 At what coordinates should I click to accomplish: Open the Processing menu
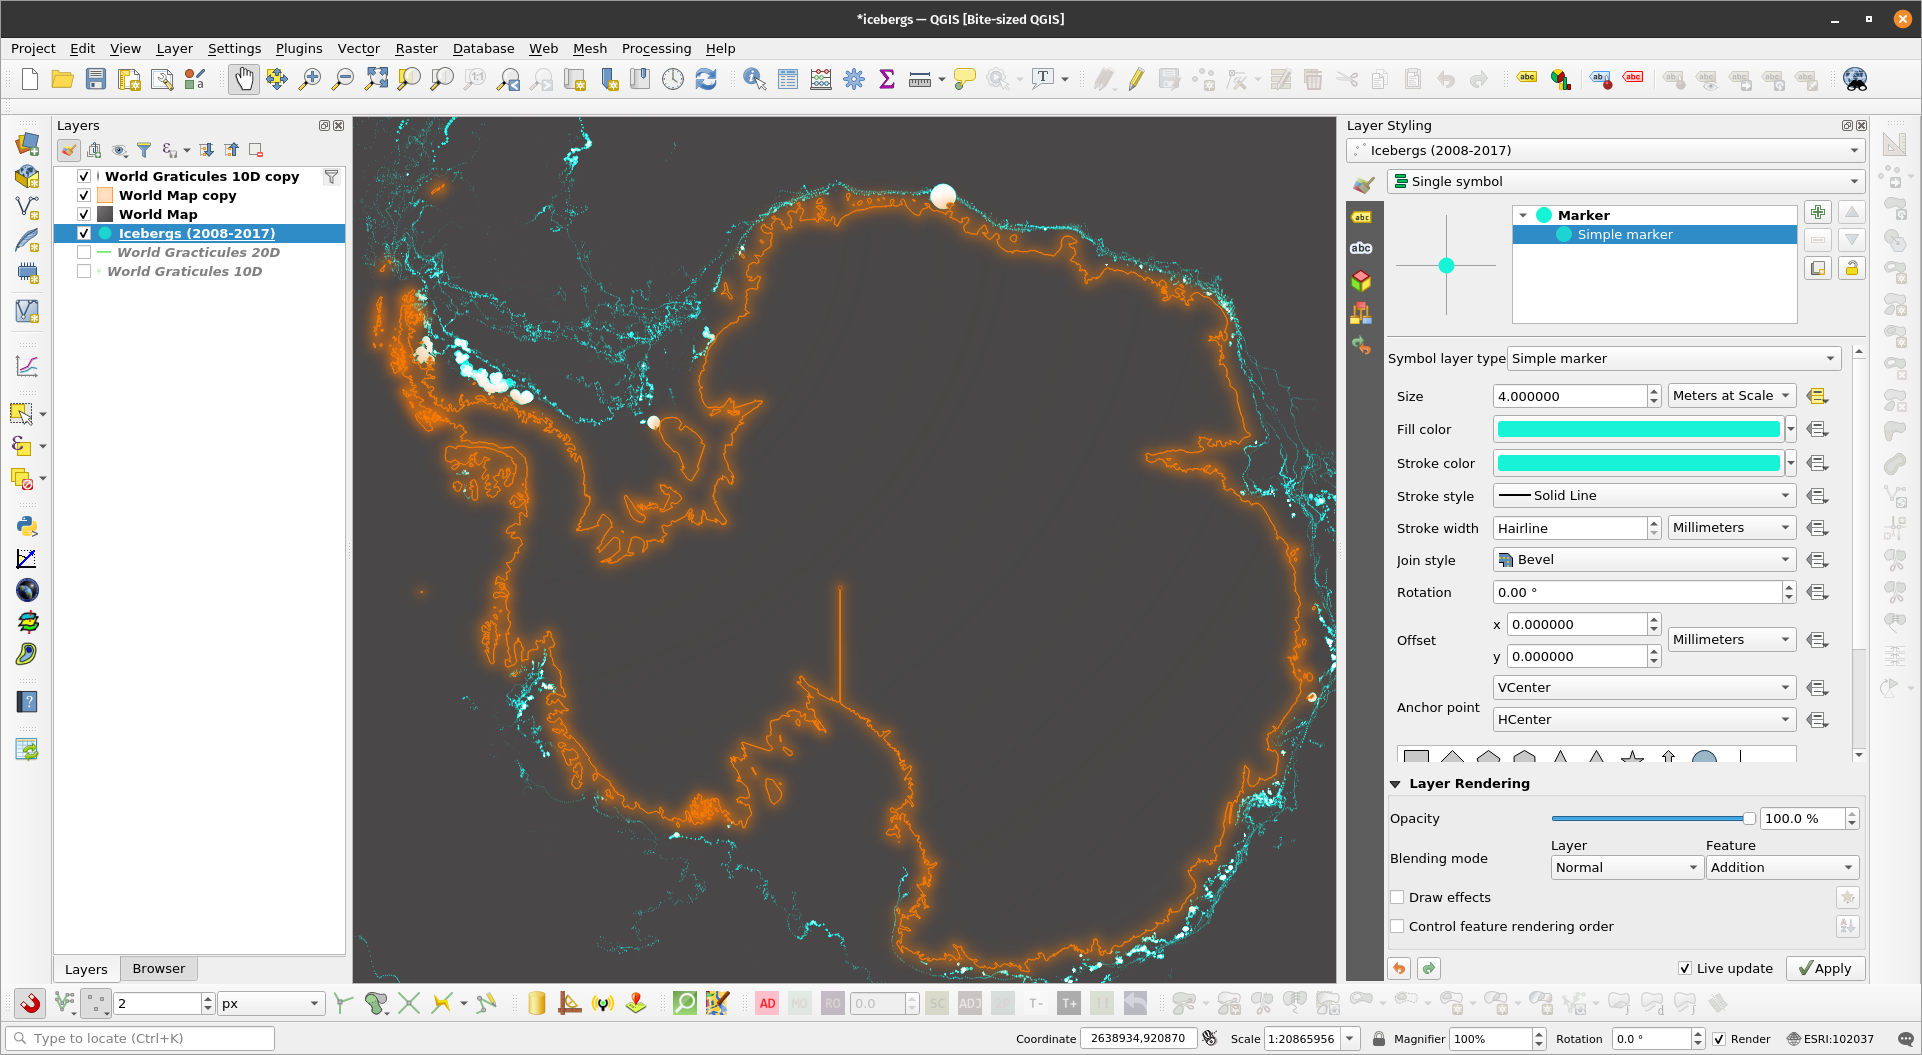[656, 48]
